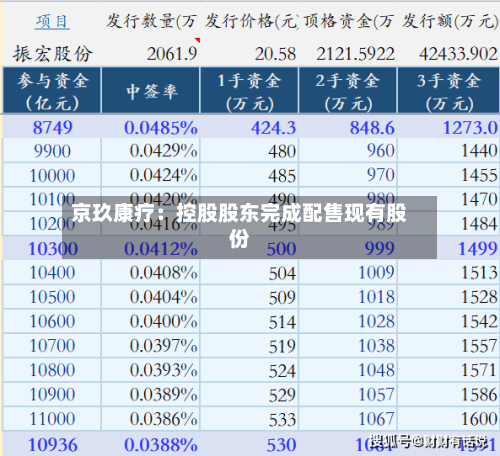The image size is (500, 456).
Task: Select the 0.0393% cell
Action: pos(151,370)
